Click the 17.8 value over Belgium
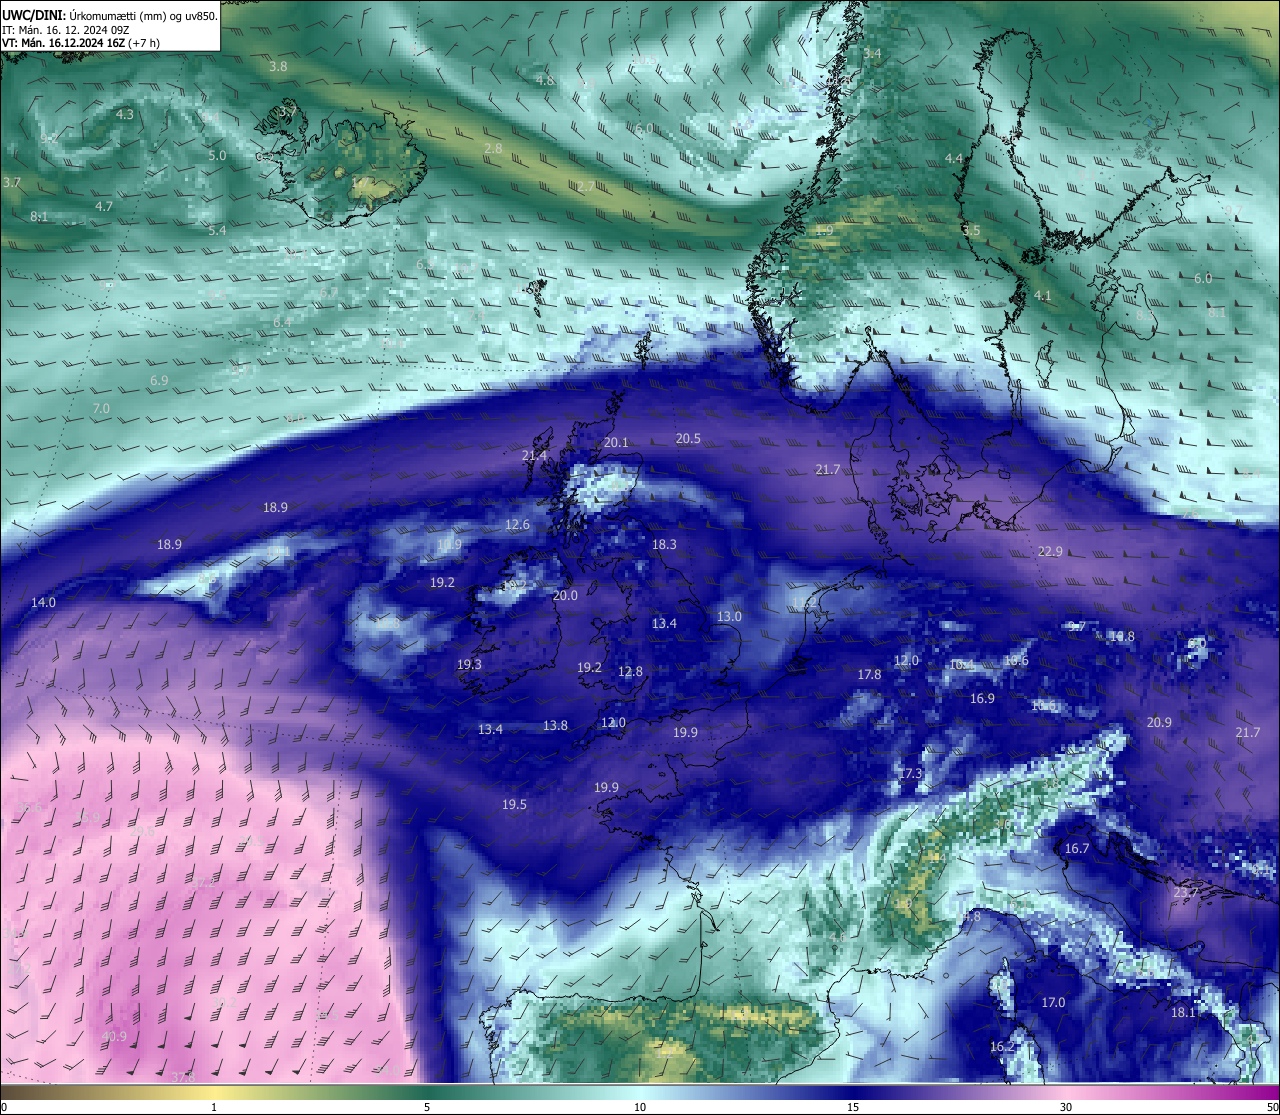Image resolution: width=1280 pixels, height=1115 pixels. click(x=869, y=675)
